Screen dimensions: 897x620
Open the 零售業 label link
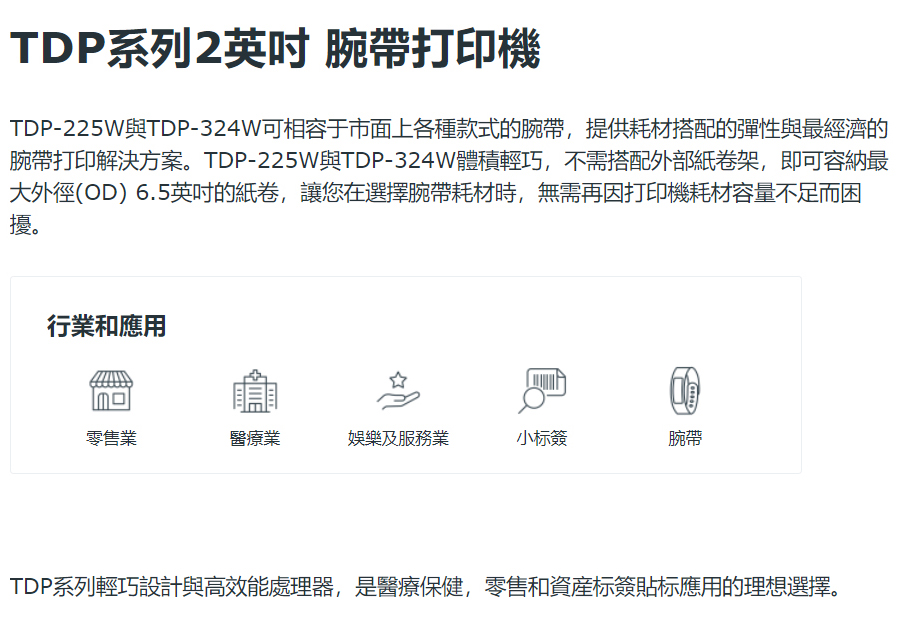pyautogui.click(x=111, y=438)
